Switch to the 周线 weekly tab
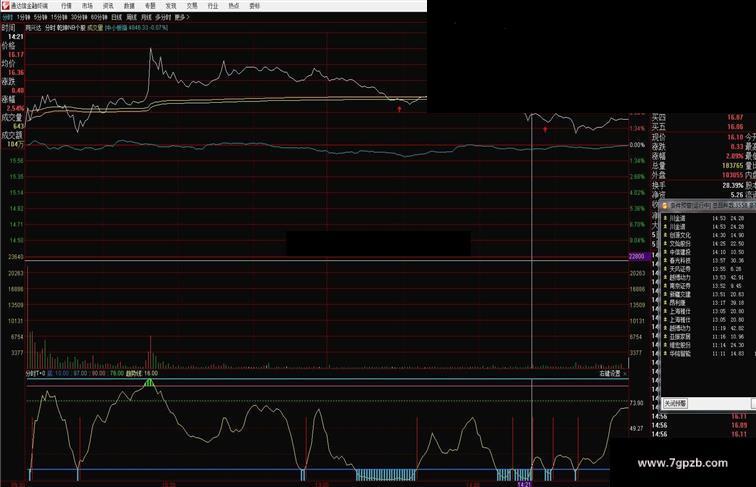 pos(132,17)
